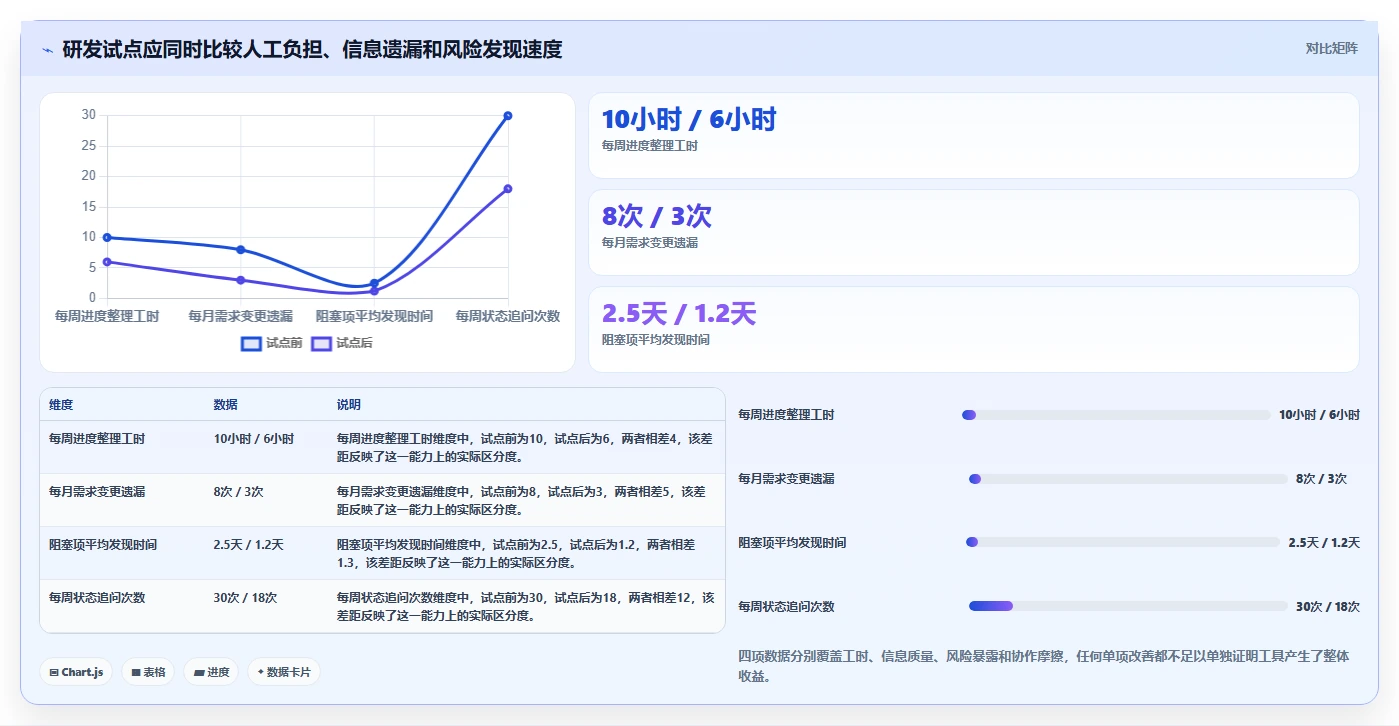Click the 试点前 data point at 30
Image resolution: width=1399 pixels, height=726 pixels.
click(x=508, y=116)
